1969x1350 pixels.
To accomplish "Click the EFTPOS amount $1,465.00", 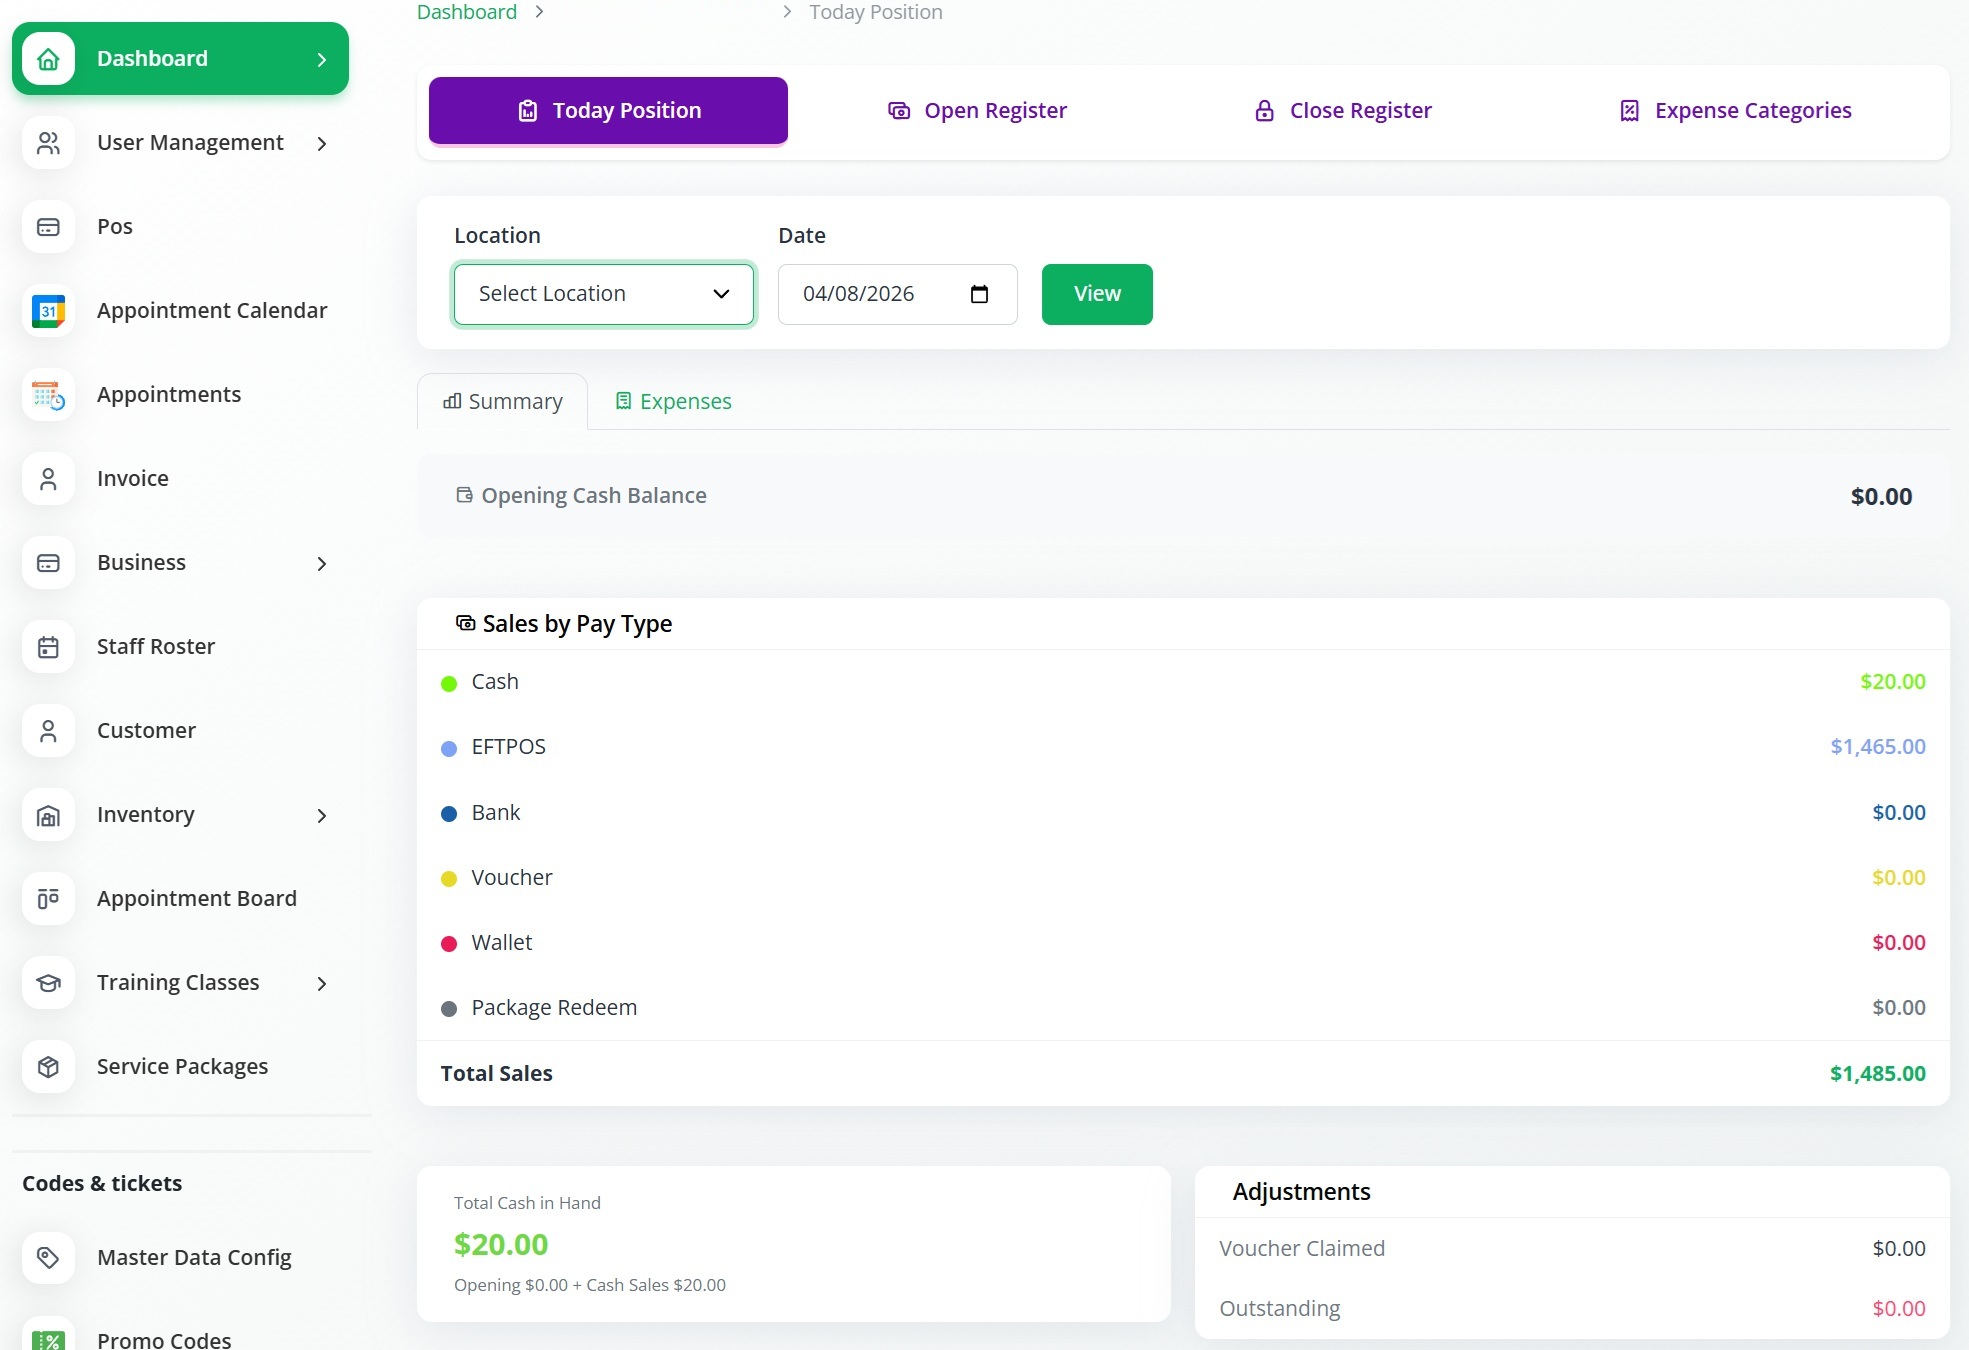I will (1878, 747).
